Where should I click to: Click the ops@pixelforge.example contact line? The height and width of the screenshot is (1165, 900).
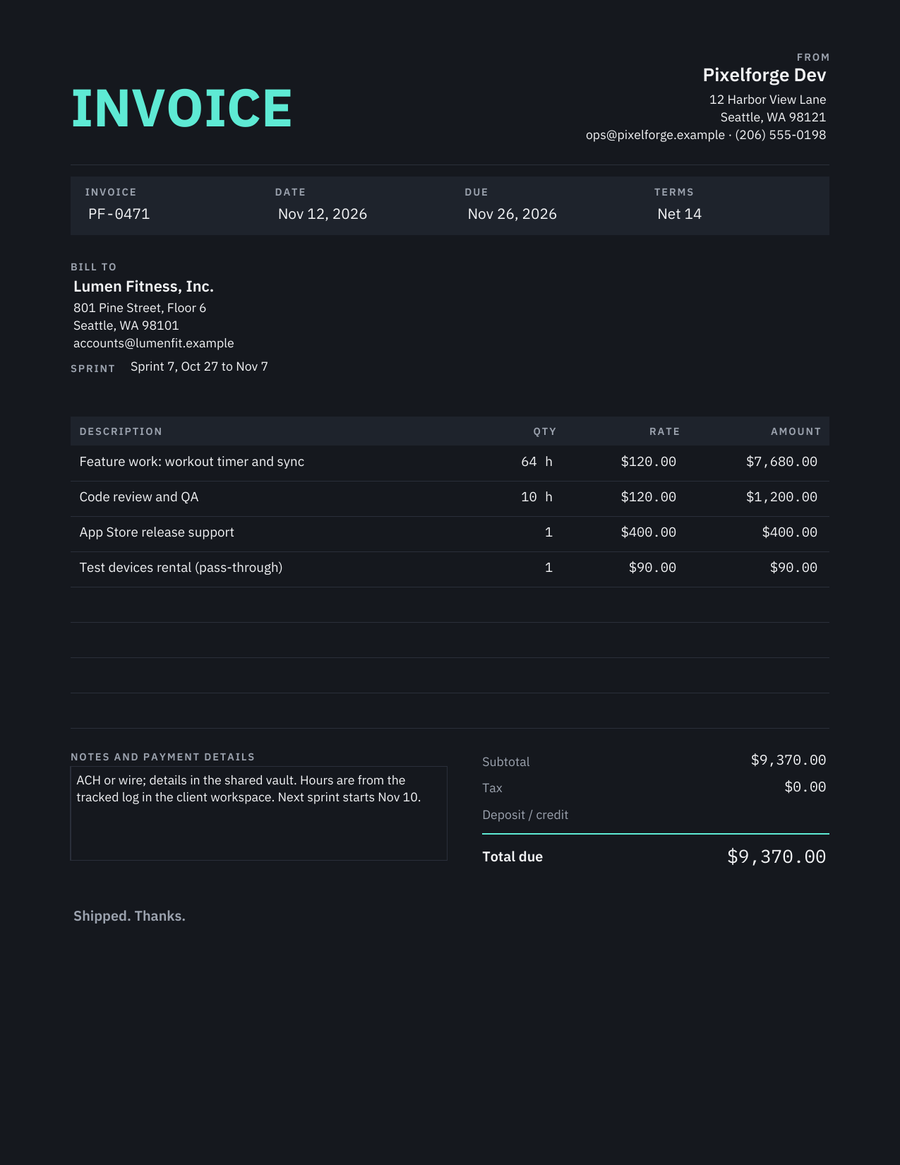click(705, 135)
